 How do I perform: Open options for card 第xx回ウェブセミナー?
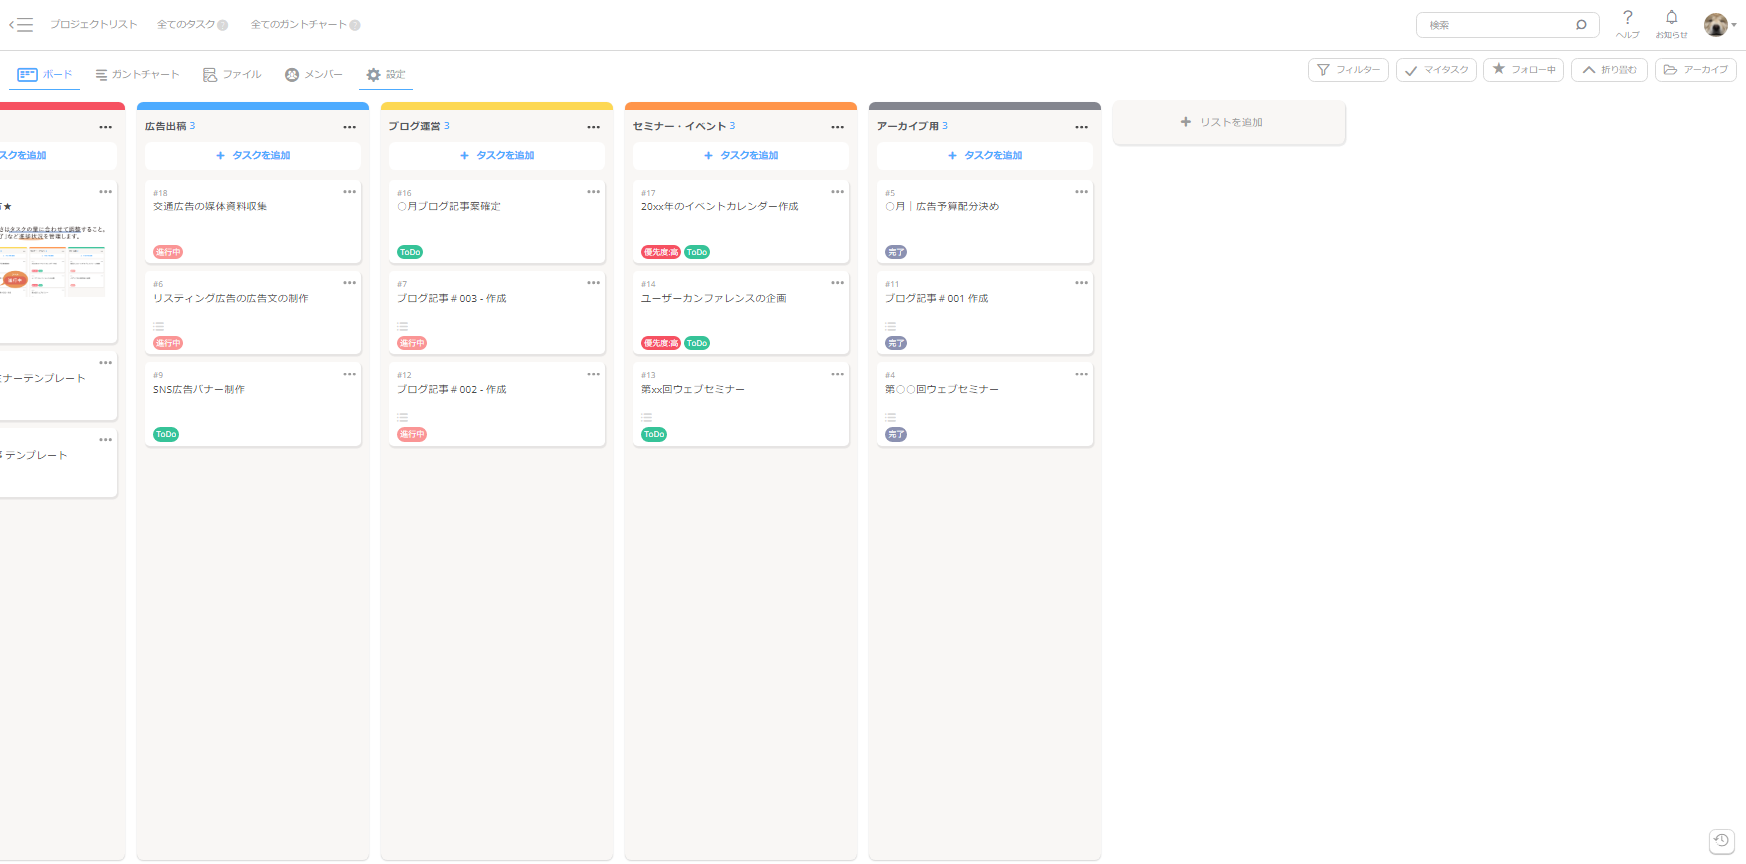coord(837,374)
